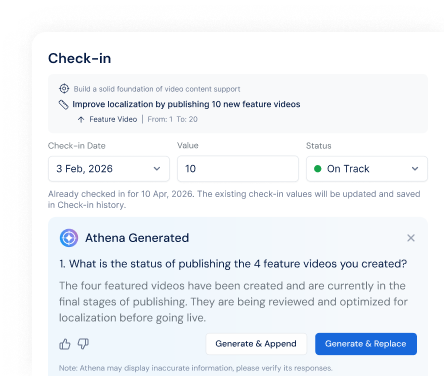This screenshot has height=376, width=444.
Task: Click the Athena generated answer paragraph
Action: (x=233, y=302)
